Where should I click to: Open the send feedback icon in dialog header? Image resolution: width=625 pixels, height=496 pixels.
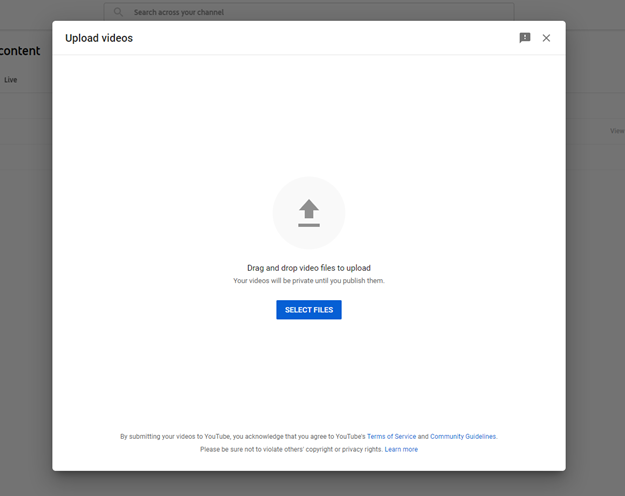tap(525, 38)
